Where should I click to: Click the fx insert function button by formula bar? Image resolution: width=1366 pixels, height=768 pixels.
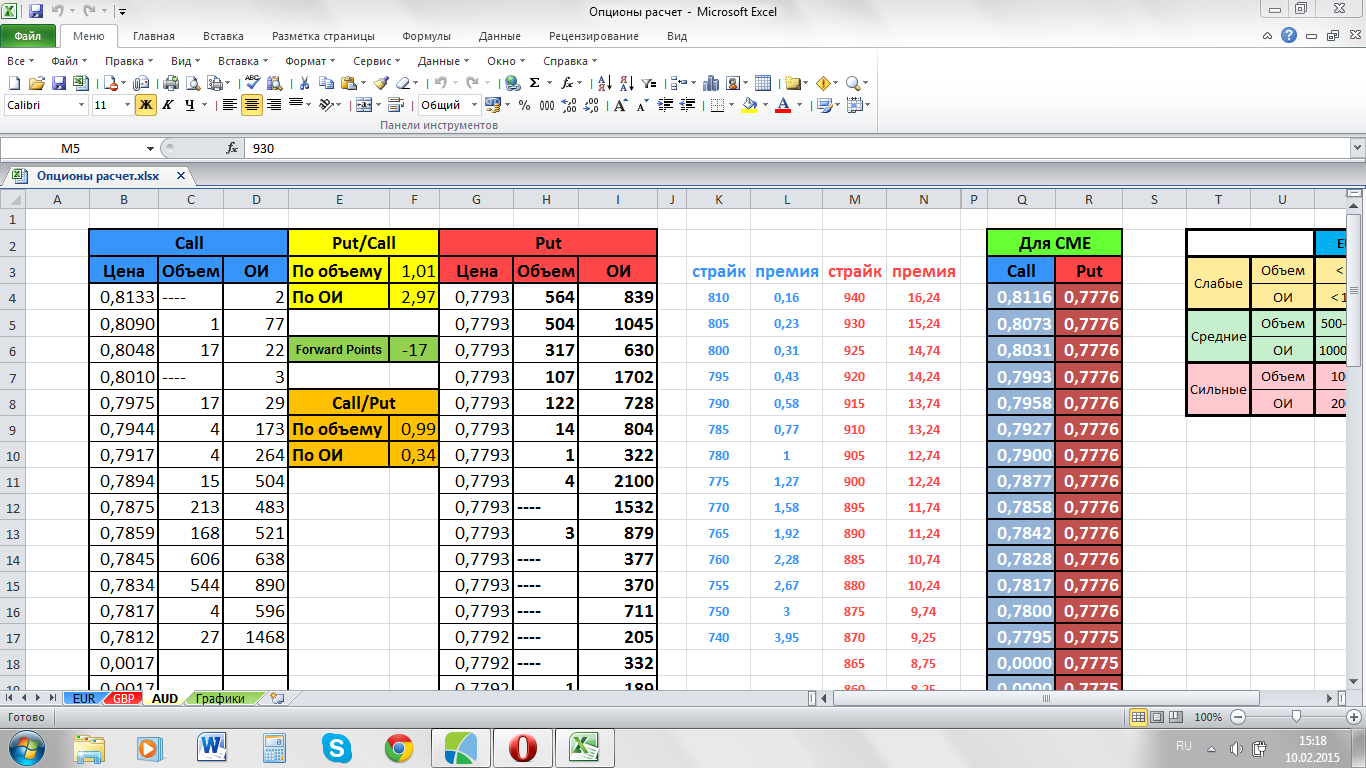tap(232, 148)
